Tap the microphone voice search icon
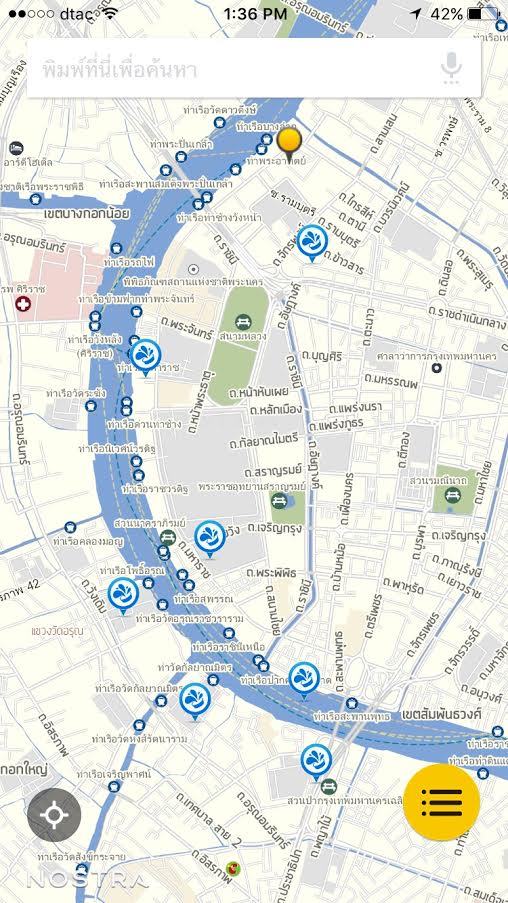 point(451,68)
